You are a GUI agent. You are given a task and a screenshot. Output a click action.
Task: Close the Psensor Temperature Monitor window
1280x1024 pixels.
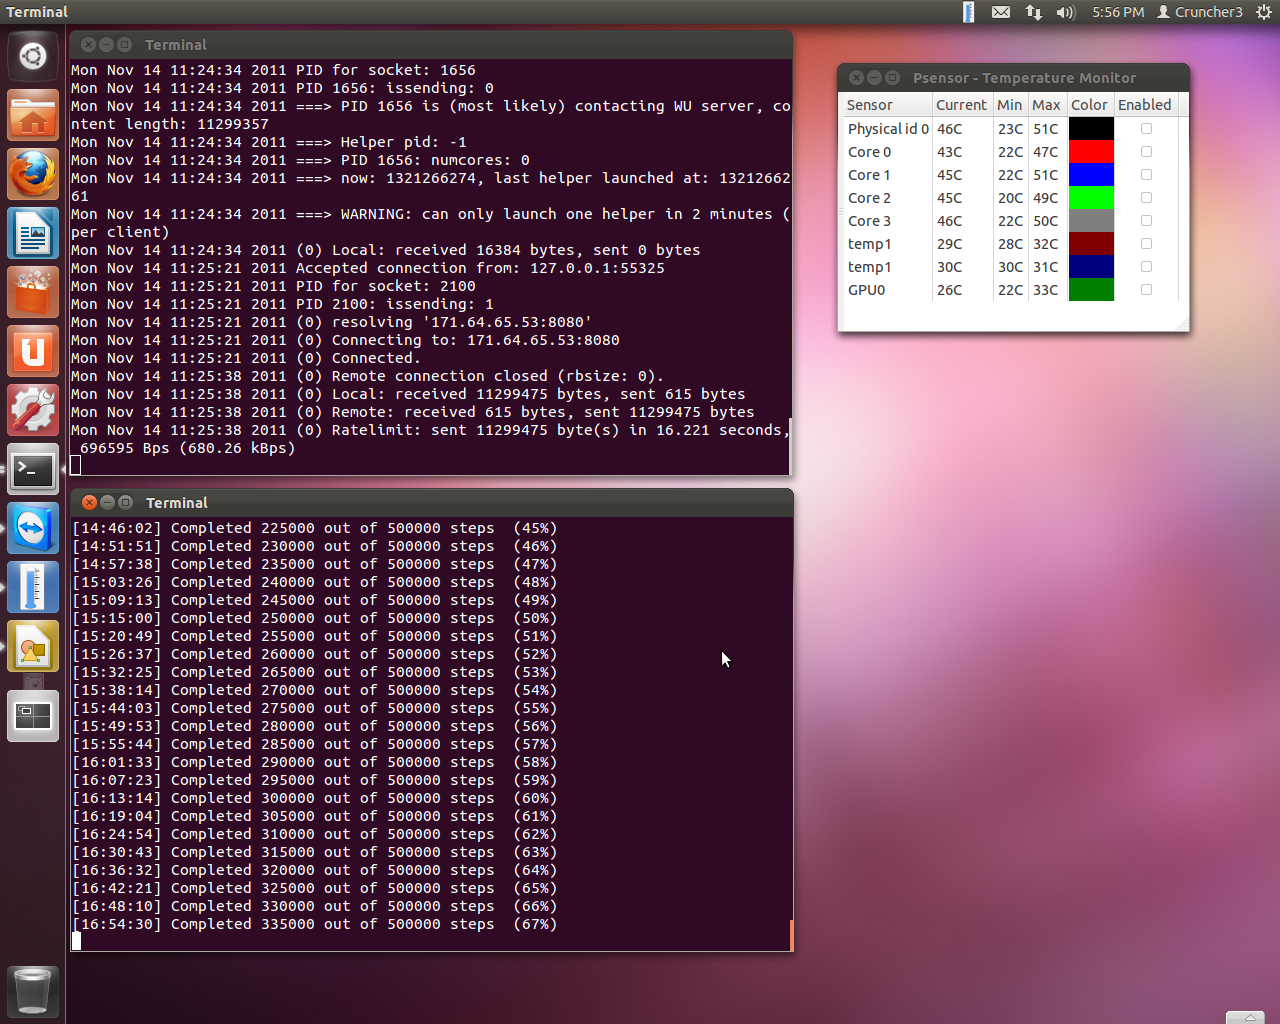856,77
